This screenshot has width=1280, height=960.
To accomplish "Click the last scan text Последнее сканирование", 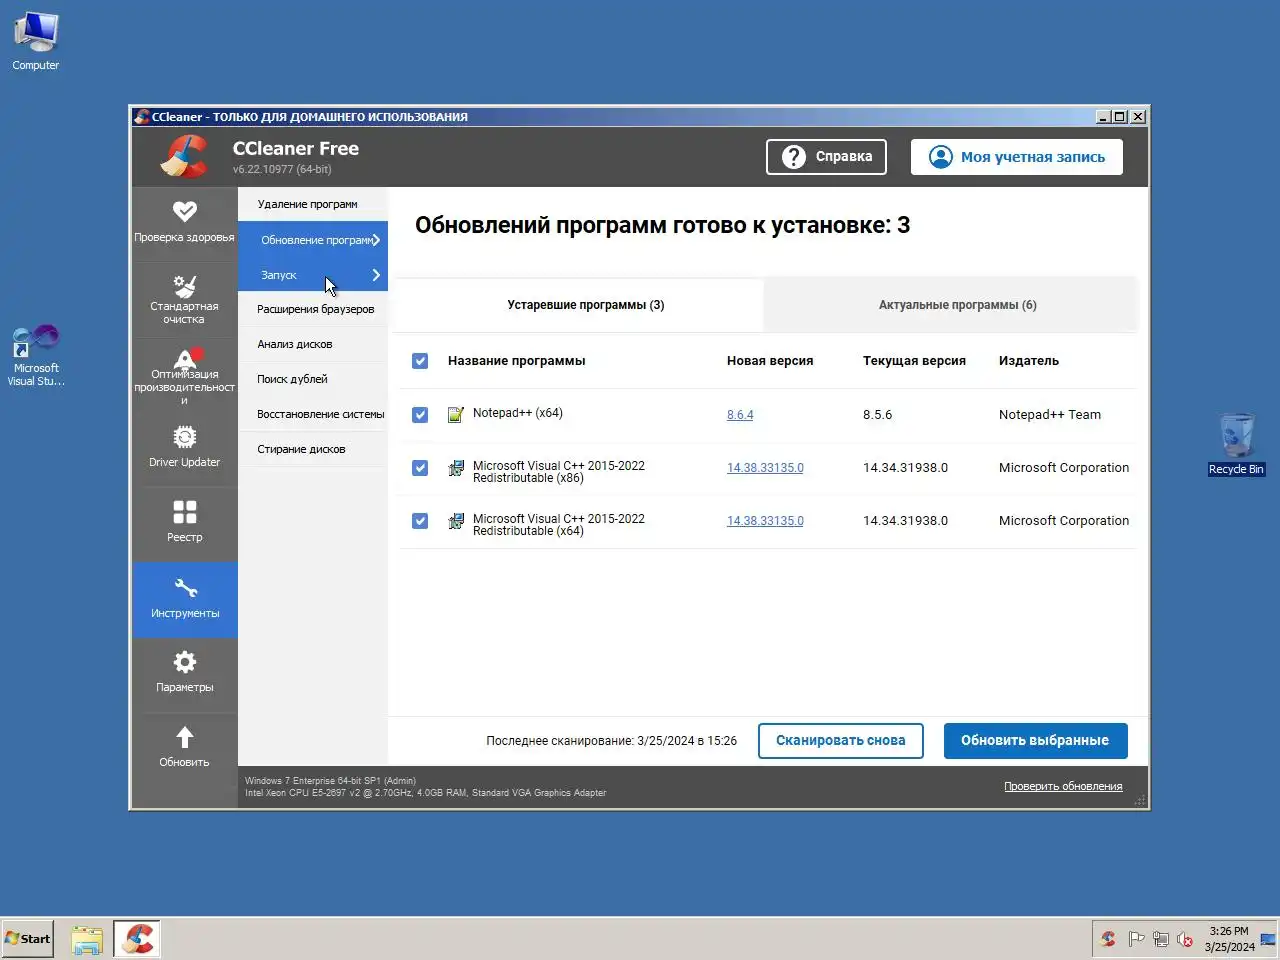I will coord(611,741).
